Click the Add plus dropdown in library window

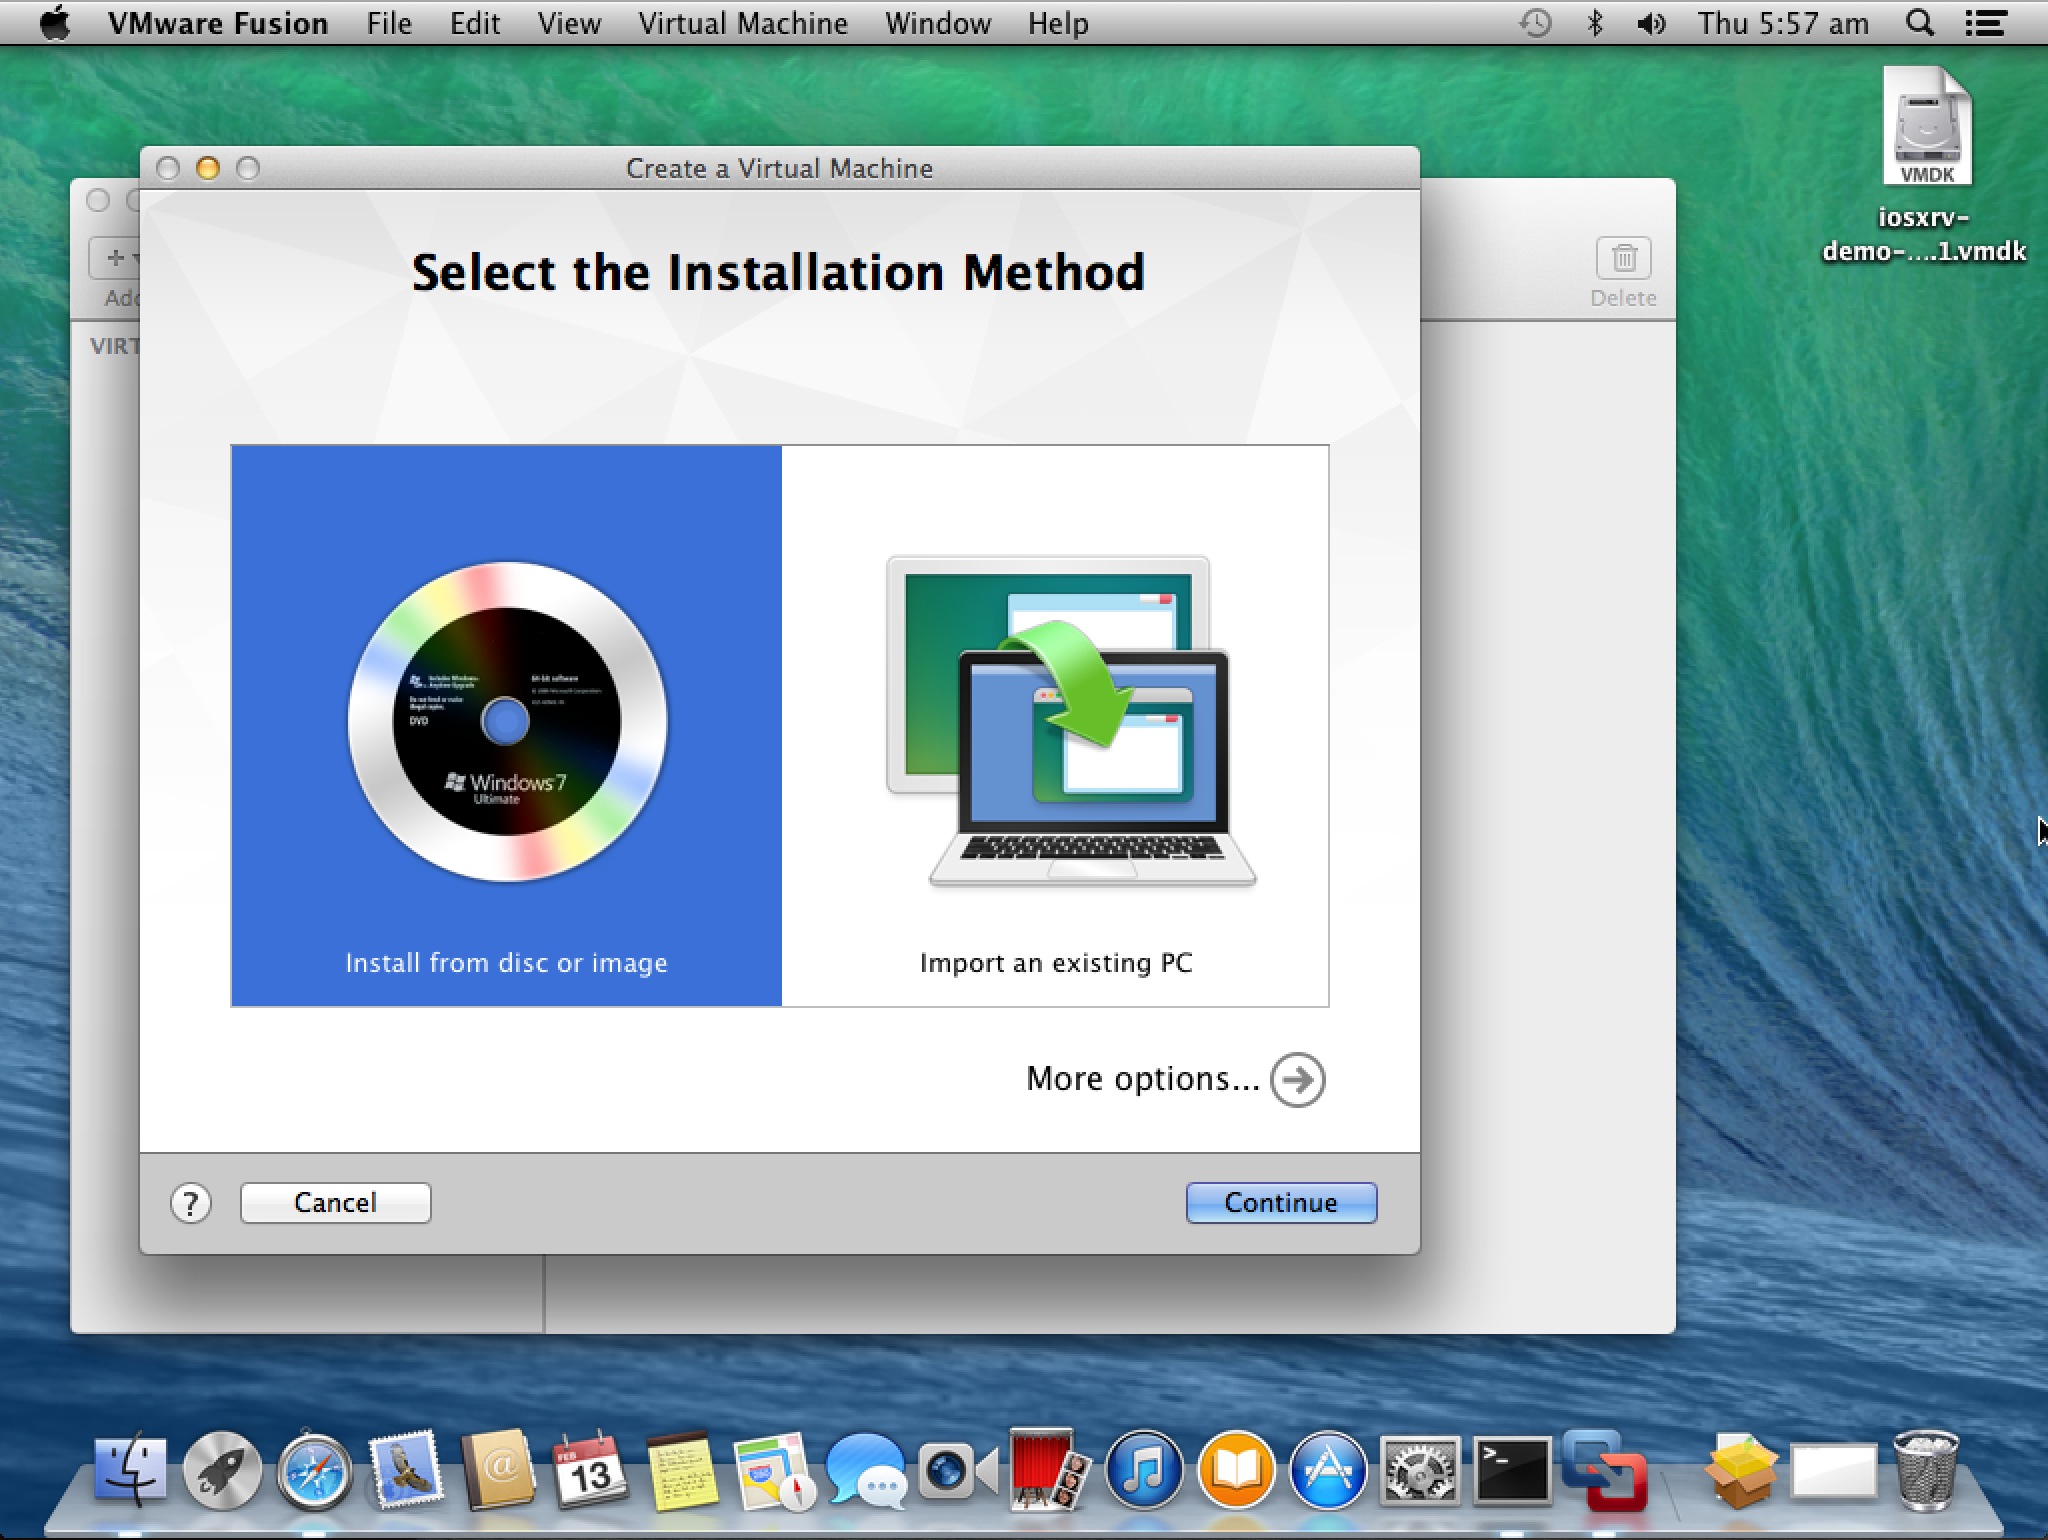[x=116, y=258]
